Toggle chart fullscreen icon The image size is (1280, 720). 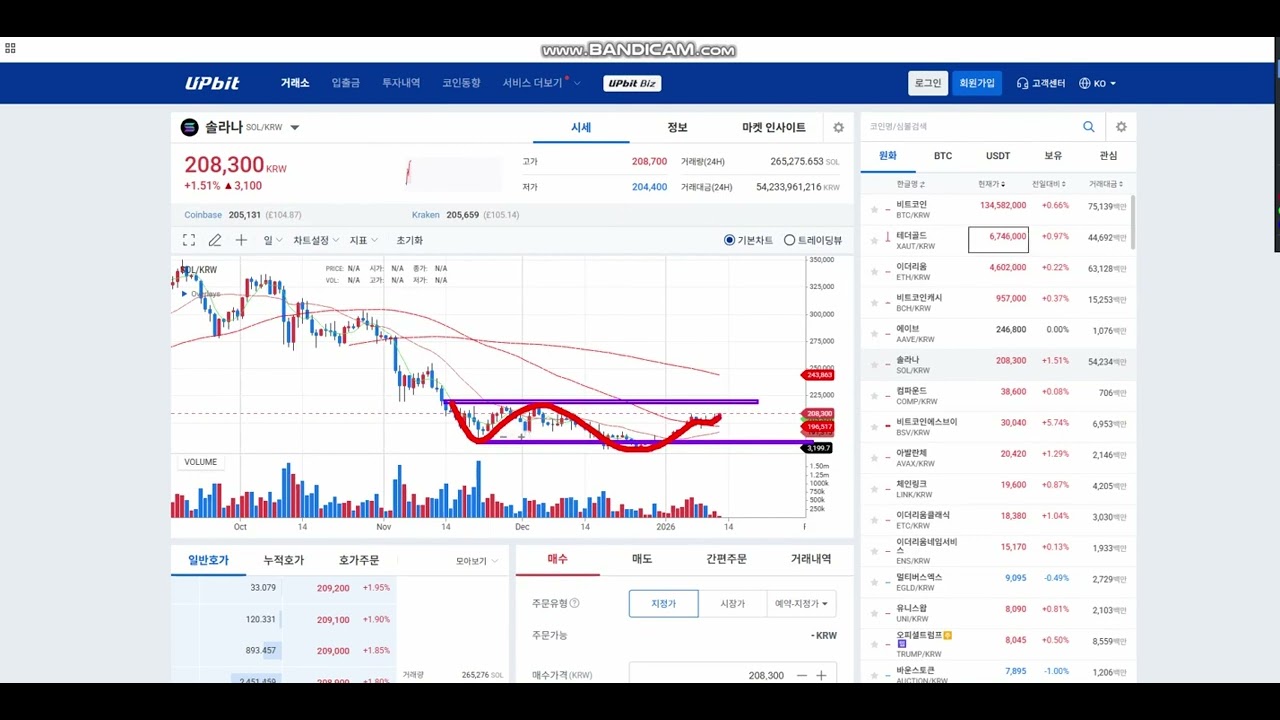pyautogui.click(x=189, y=240)
